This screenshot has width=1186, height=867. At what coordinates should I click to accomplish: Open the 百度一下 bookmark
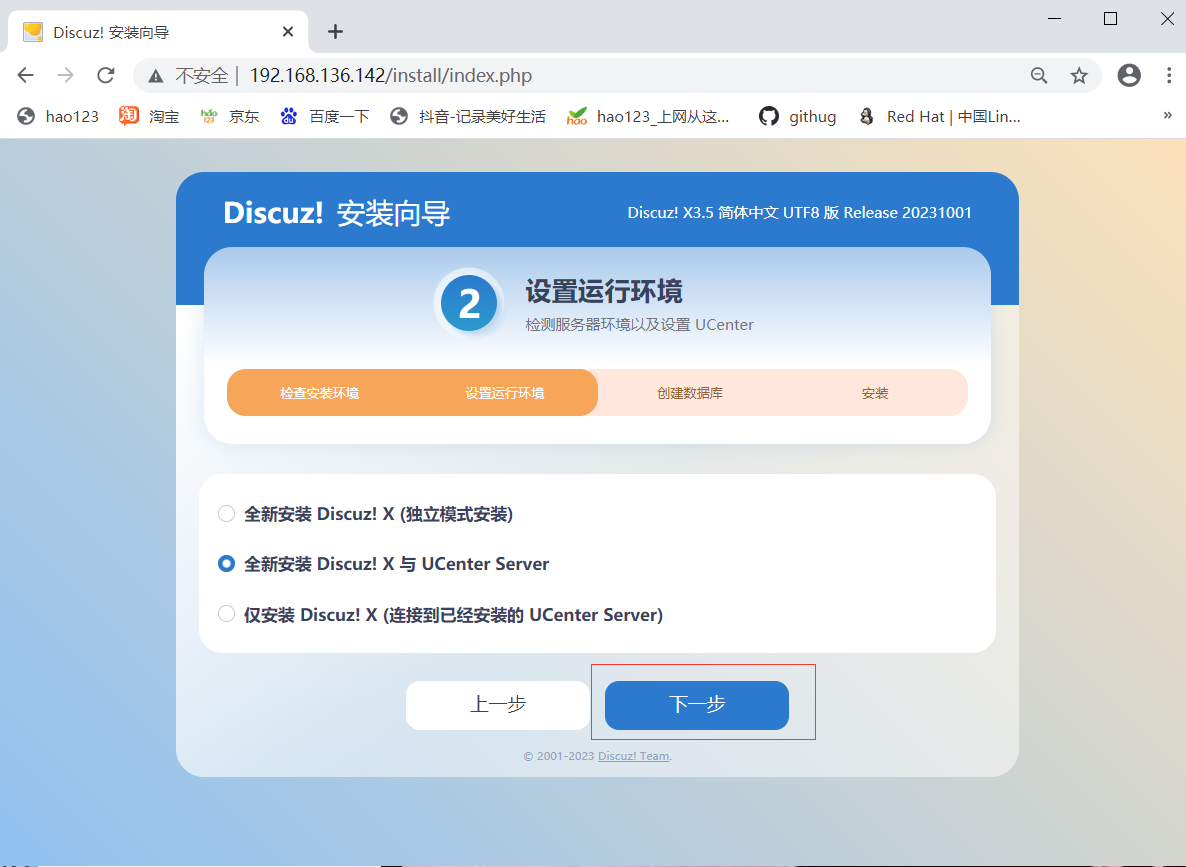point(324,117)
